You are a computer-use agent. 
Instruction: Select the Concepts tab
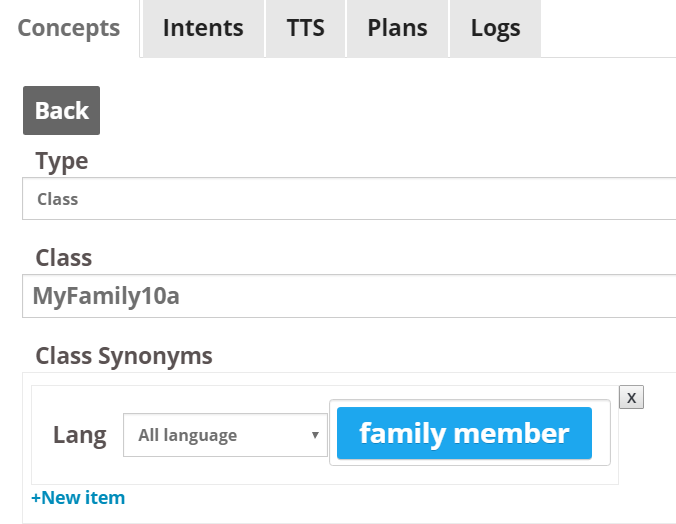click(x=69, y=28)
